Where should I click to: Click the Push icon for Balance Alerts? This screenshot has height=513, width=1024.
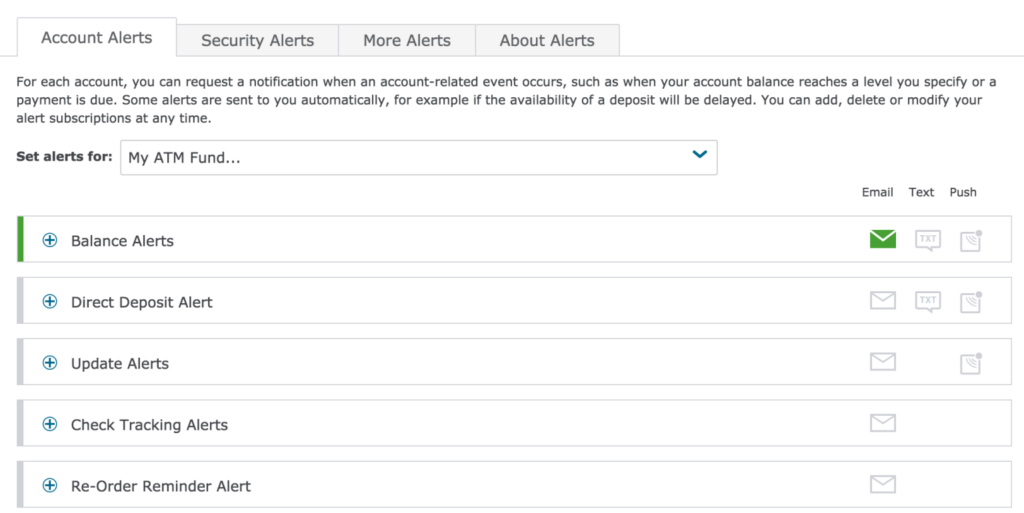(971, 240)
